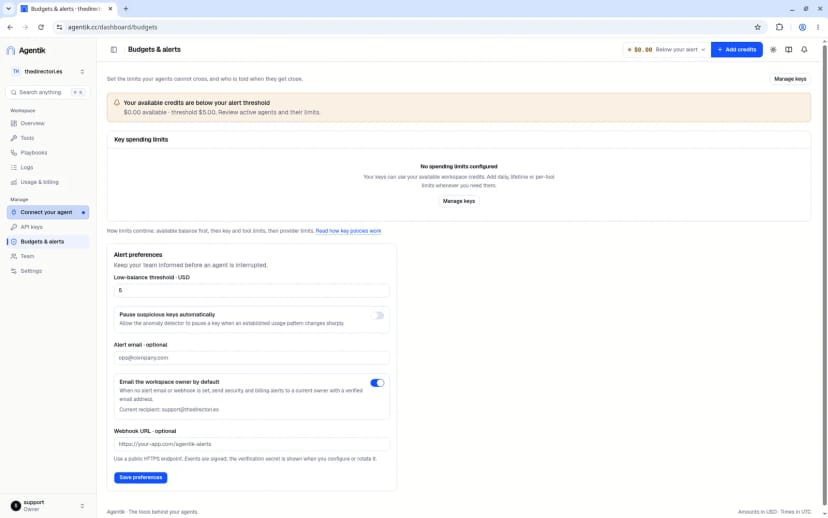Image resolution: width=828 pixels, height=518 pixels.
Task: Click the page vertical scrollbar
Action: tap(824, 275)
